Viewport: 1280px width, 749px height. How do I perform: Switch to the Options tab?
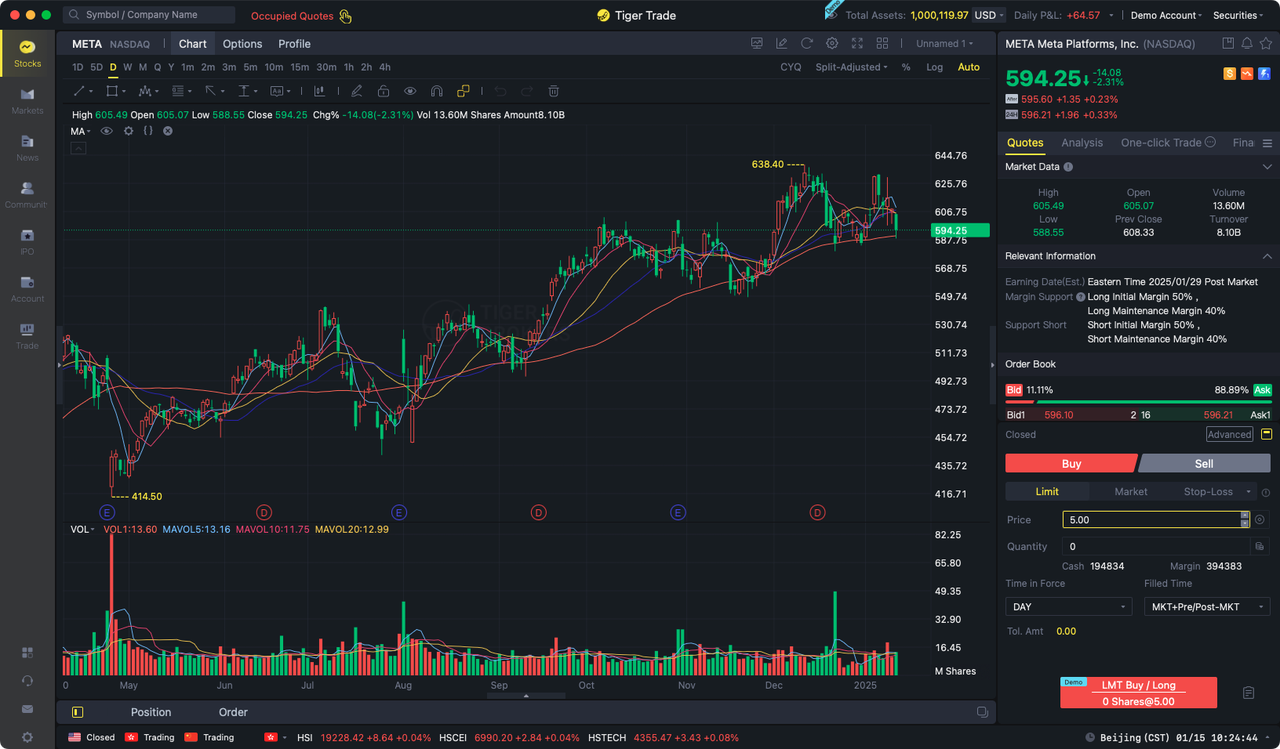point(242,44)
